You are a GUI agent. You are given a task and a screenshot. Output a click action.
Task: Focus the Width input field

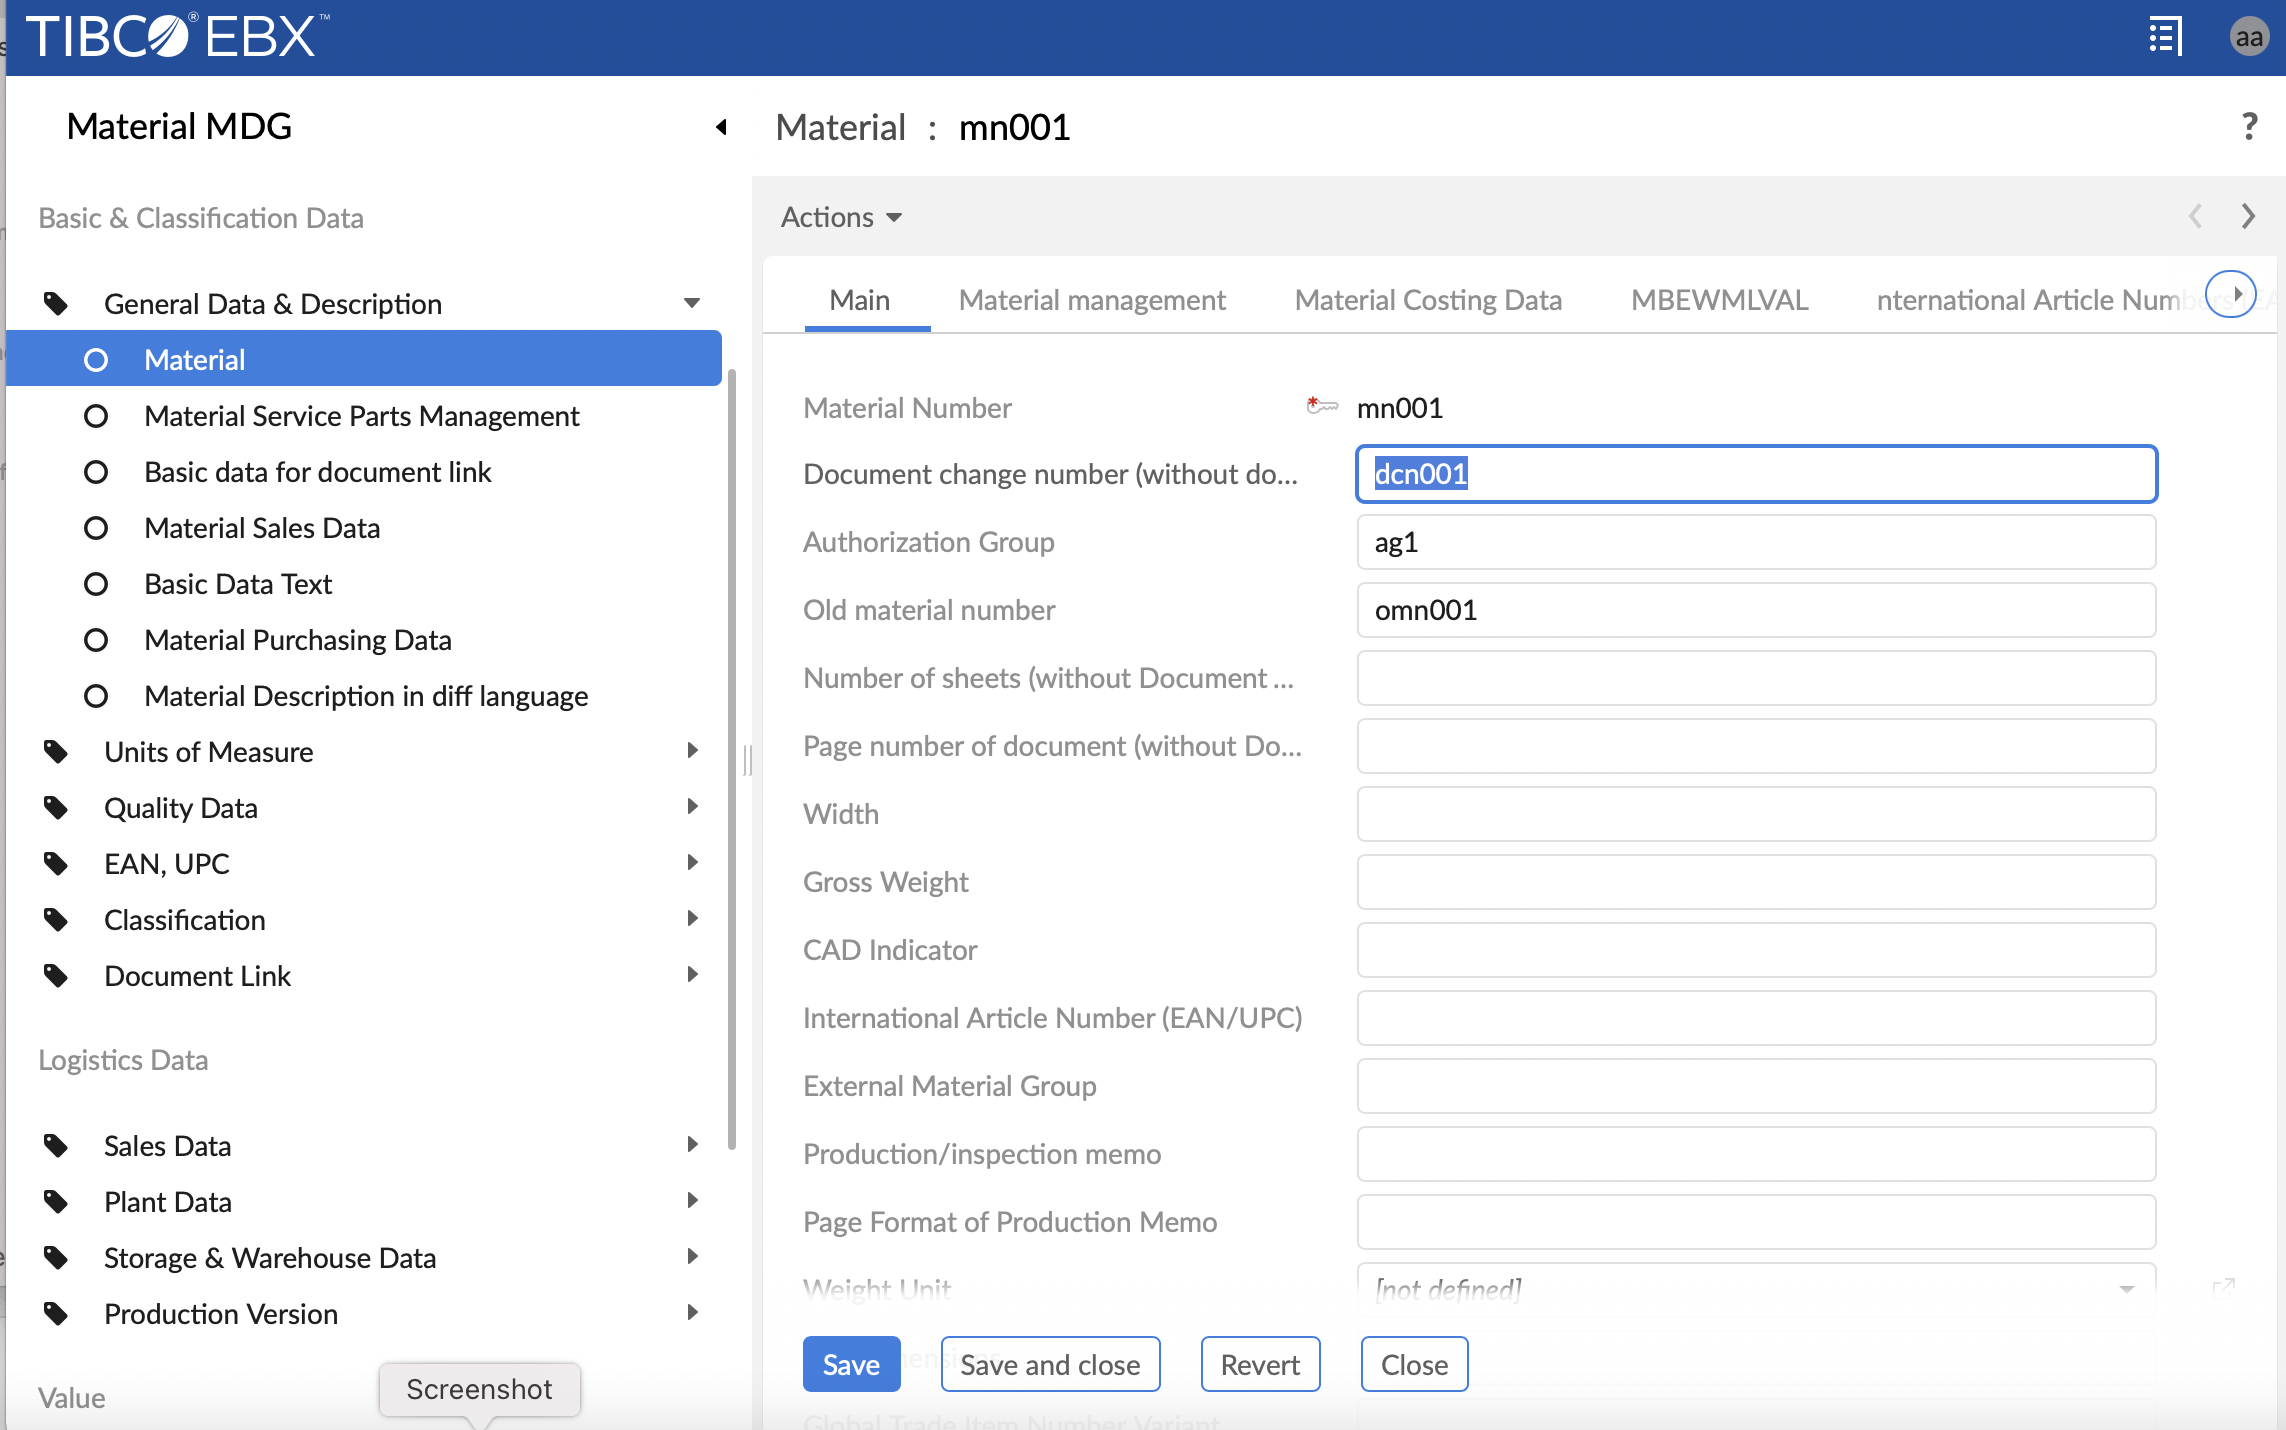pos(1756,814)
